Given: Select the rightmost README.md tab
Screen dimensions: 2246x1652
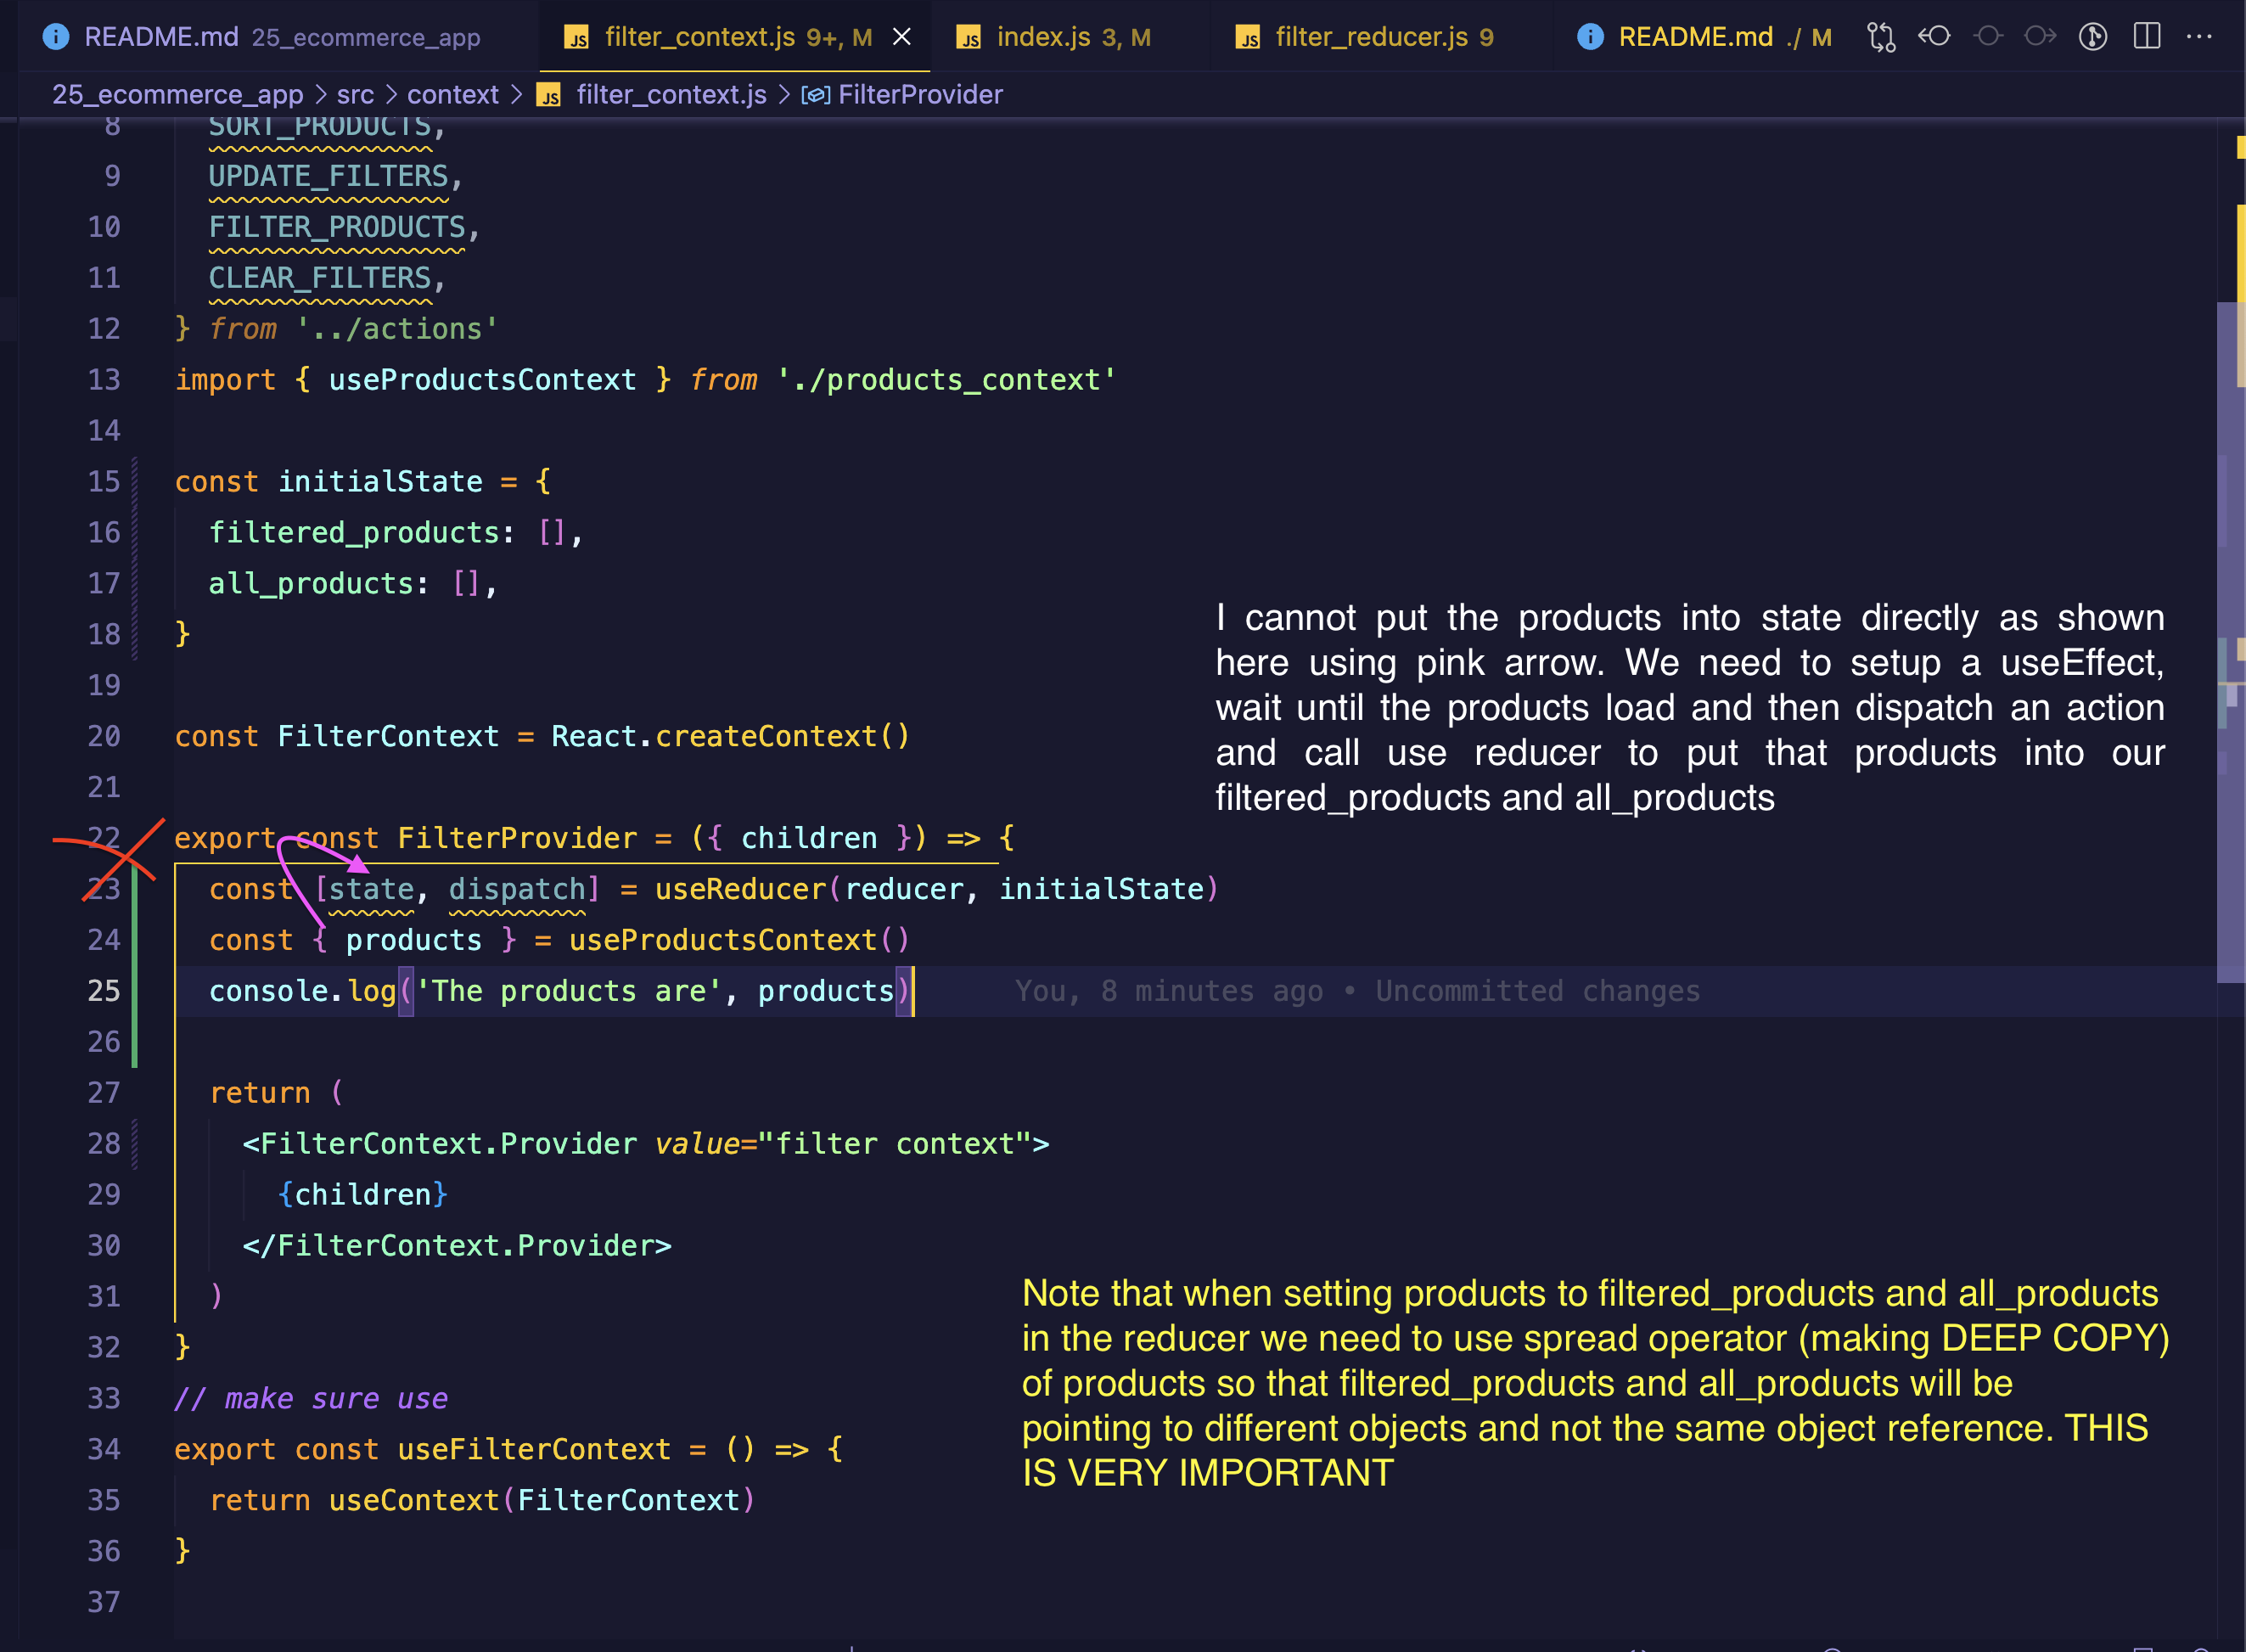Looking at the screenshot, I should pyautogui.click(x=1703, y=37).
